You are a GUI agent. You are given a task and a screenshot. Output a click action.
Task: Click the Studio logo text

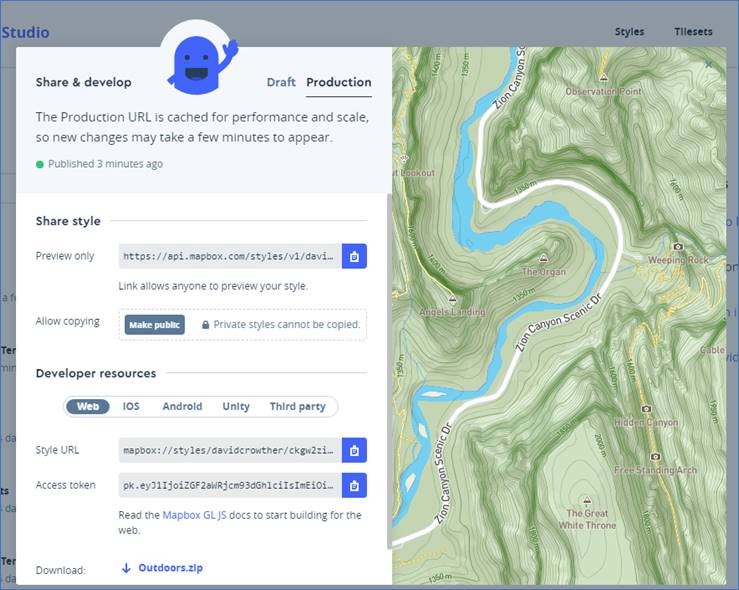point(25,33)
